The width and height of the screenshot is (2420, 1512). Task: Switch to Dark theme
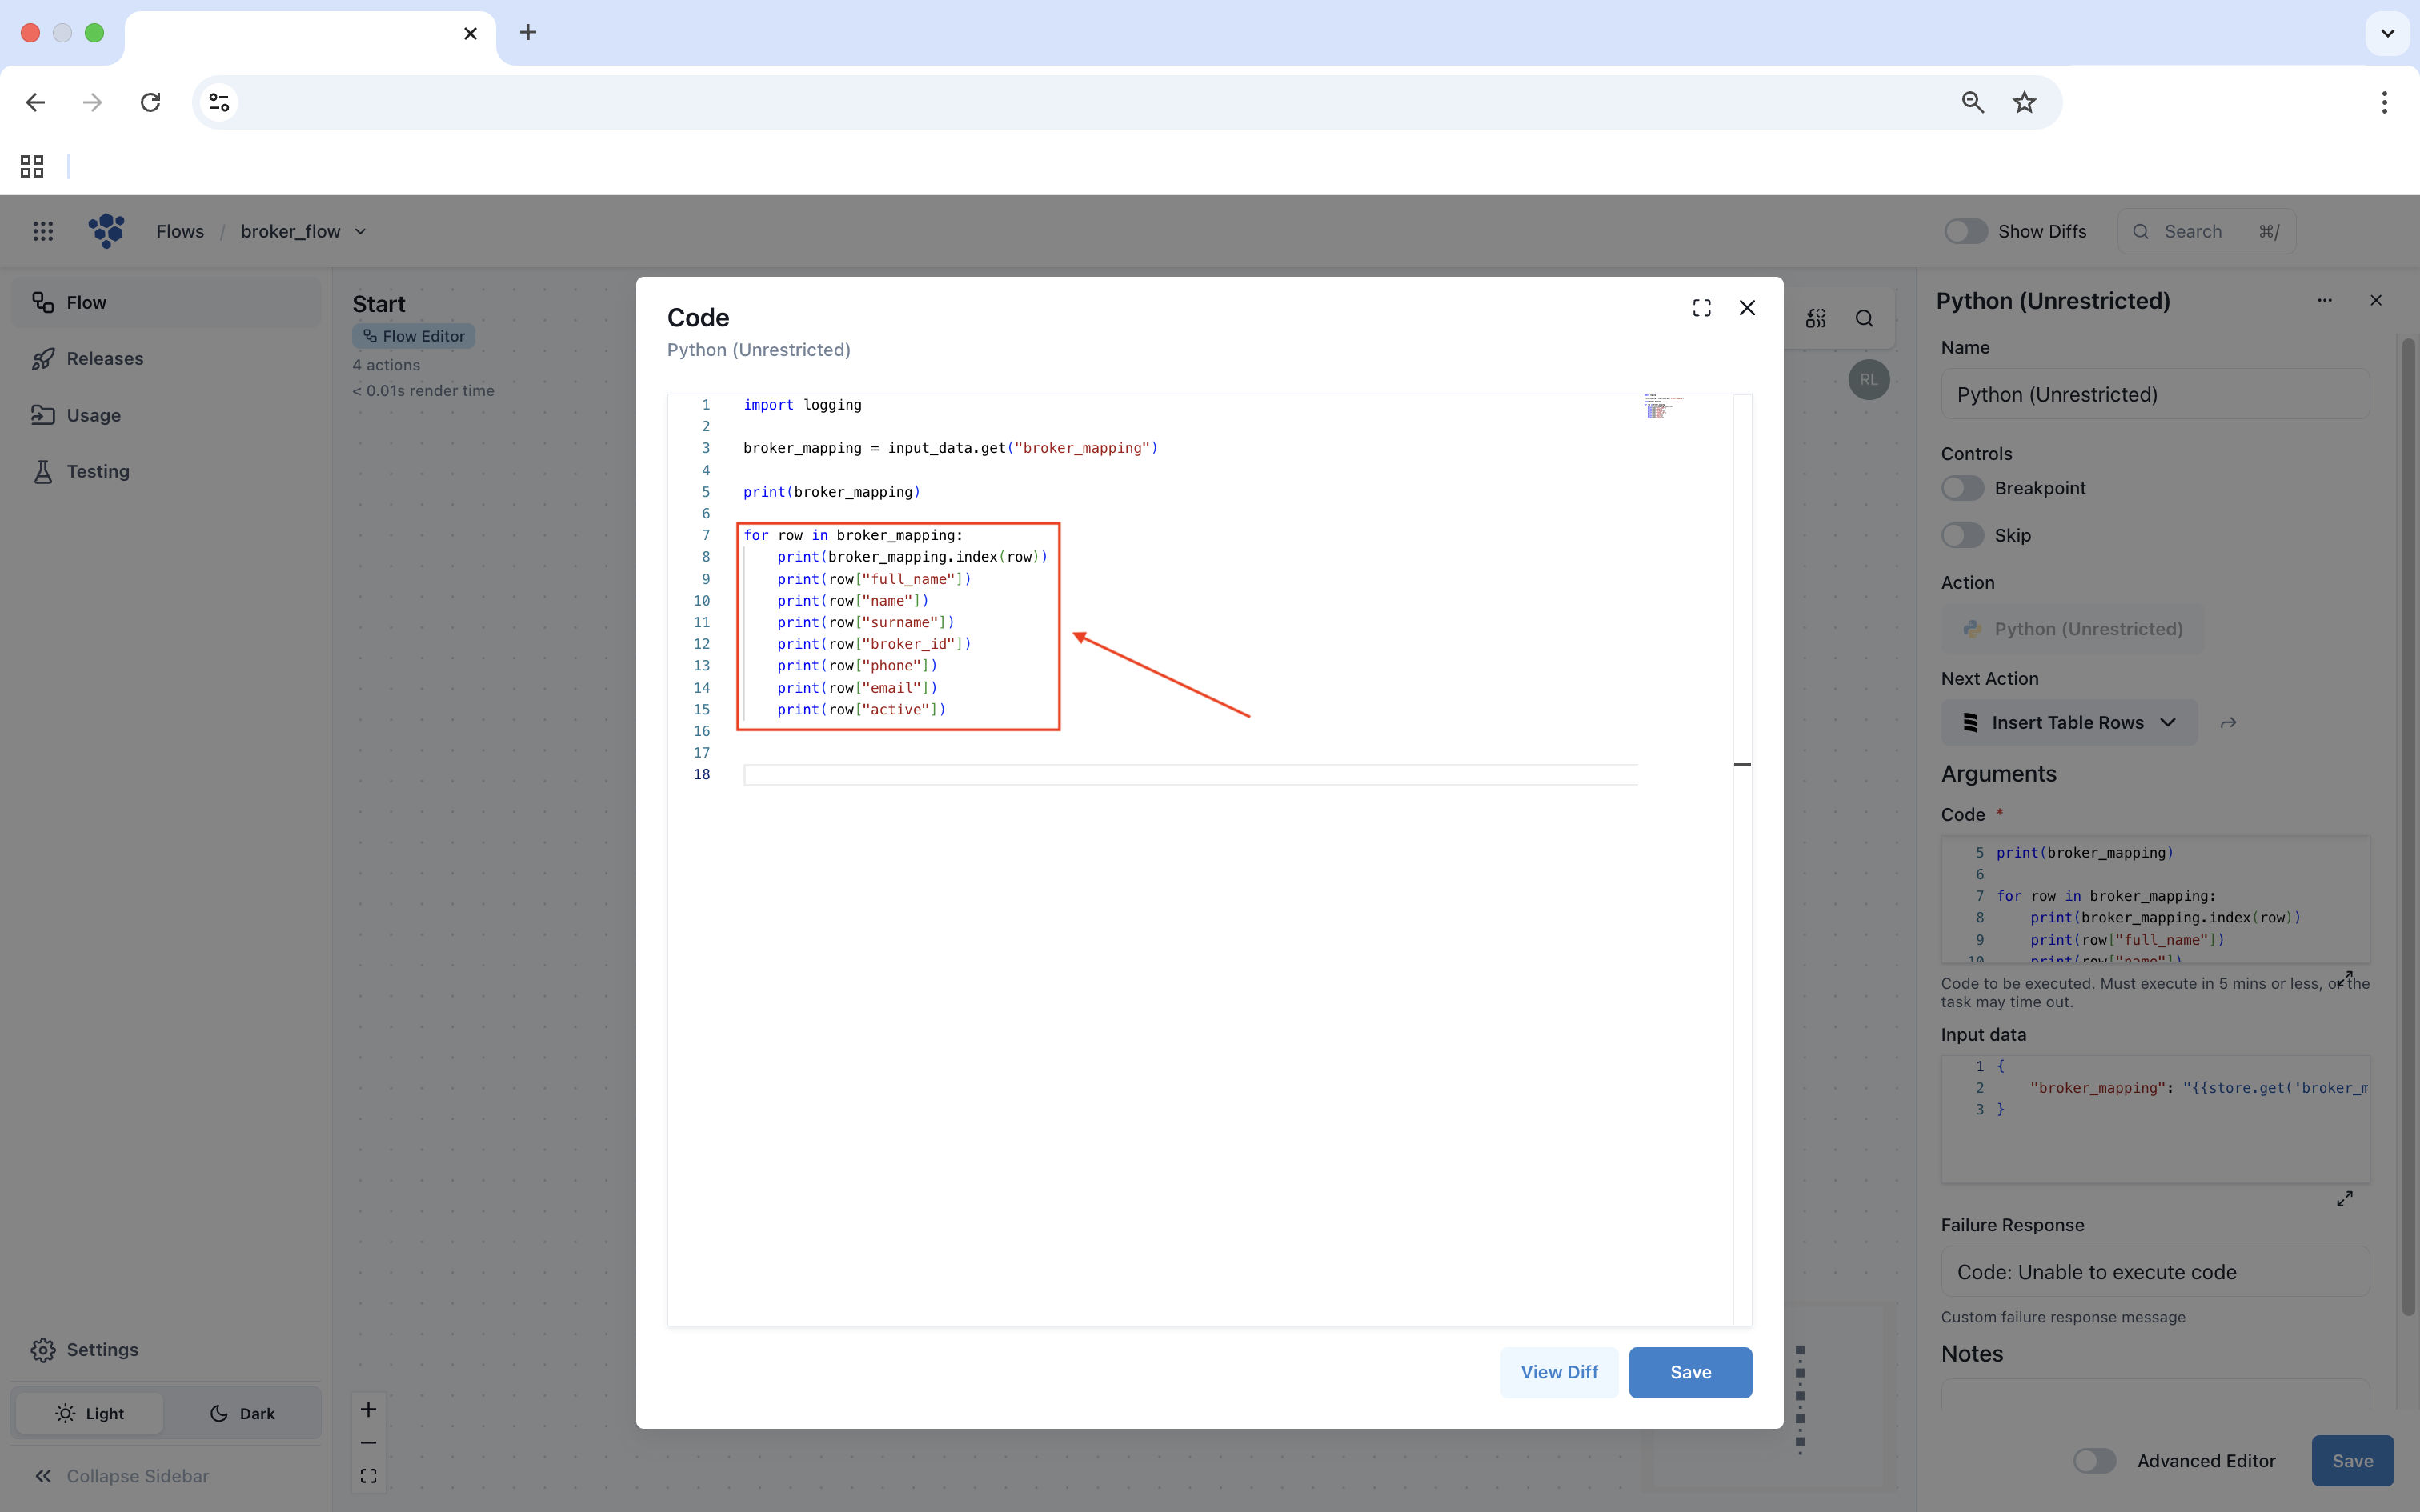pos(242,1413)
